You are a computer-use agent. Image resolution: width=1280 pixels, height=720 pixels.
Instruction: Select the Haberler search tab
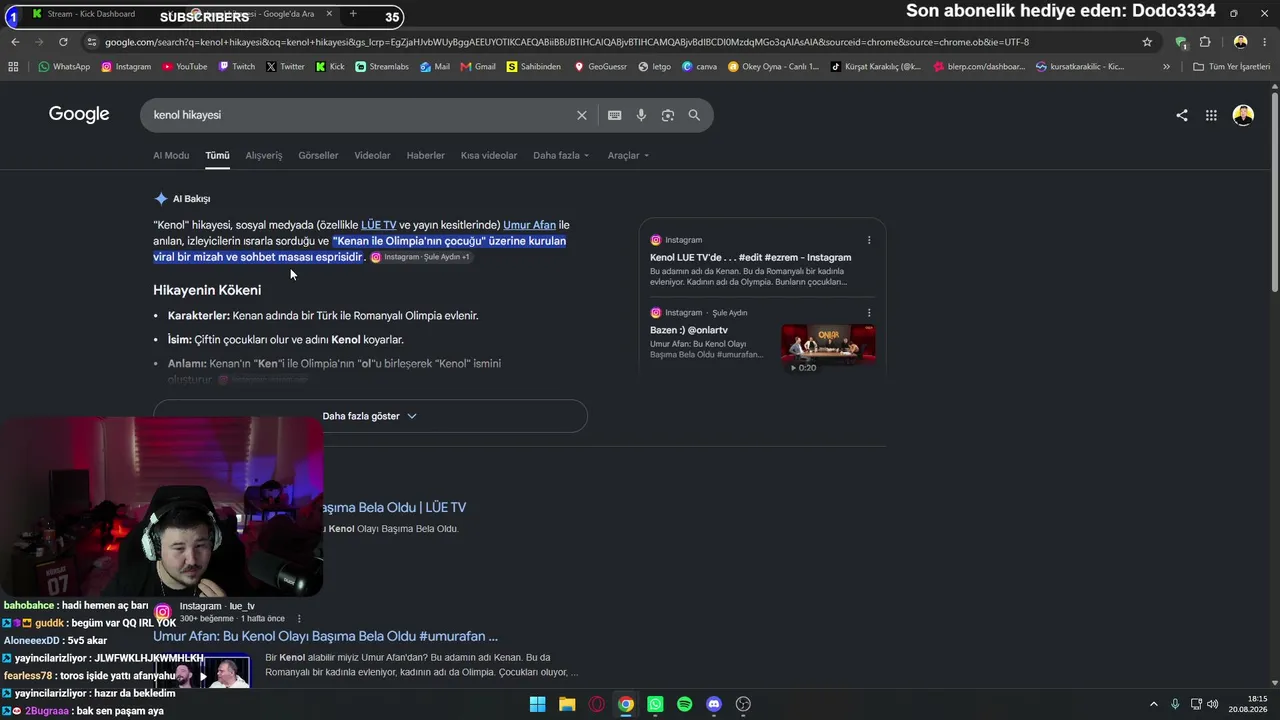point(425,156)
